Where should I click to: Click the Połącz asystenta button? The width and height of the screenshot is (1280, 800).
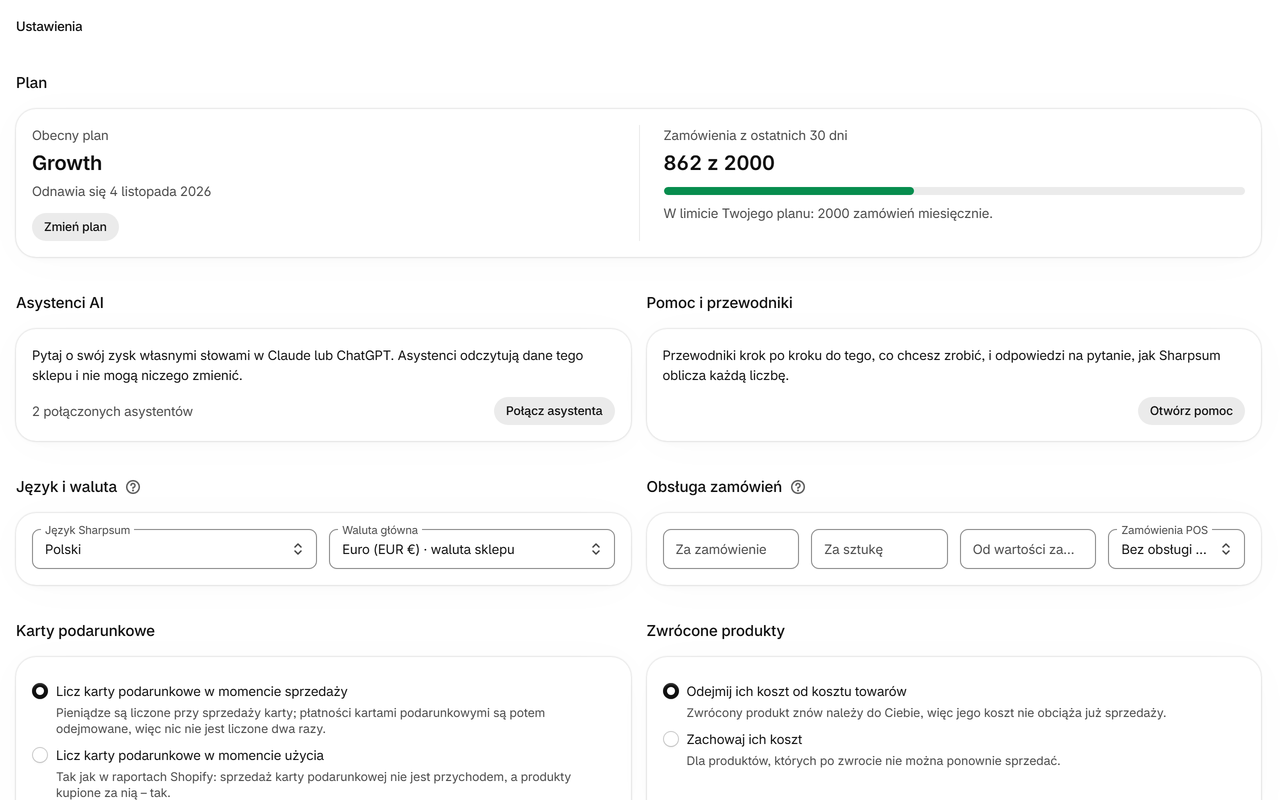pos(554,411)
